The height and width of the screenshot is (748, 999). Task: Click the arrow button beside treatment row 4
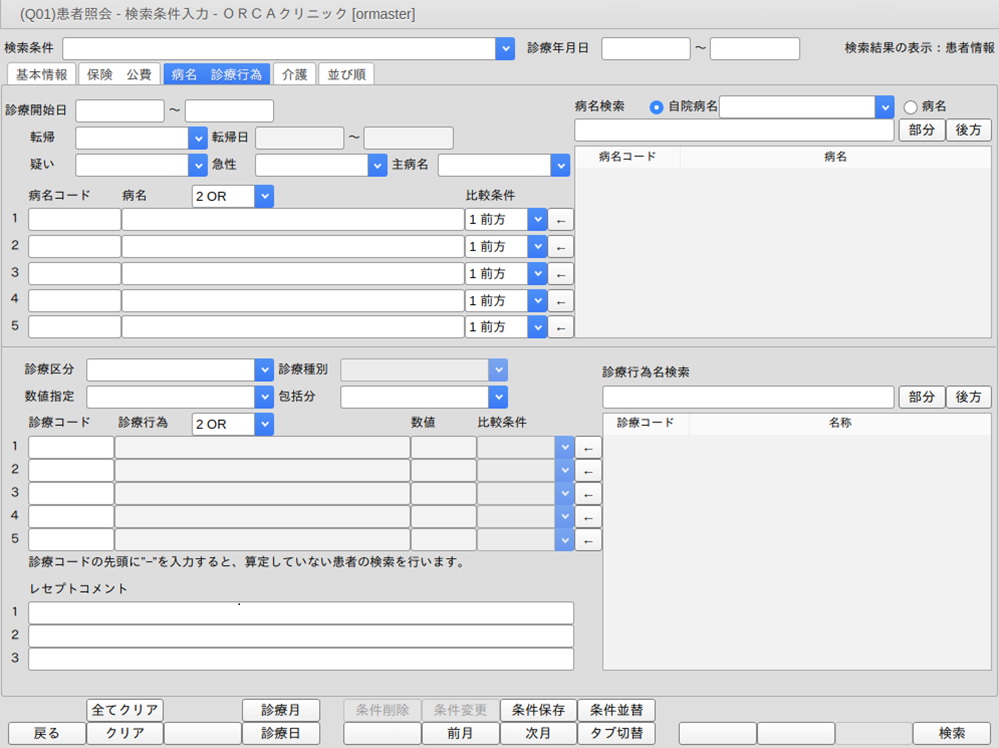click(589, 517)
